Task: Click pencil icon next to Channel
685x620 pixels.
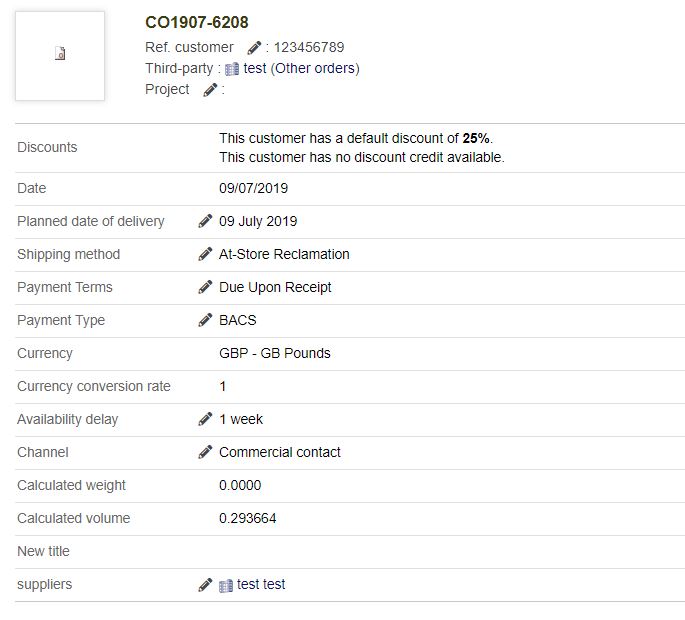Action: [x=205, y=452]
